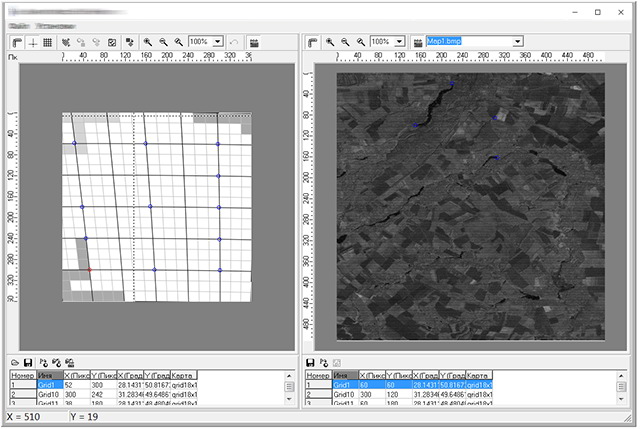The width and height of the screenshot is (640, 429).
Task: Click the add points icon after the grid
Action: coord(66,42)
